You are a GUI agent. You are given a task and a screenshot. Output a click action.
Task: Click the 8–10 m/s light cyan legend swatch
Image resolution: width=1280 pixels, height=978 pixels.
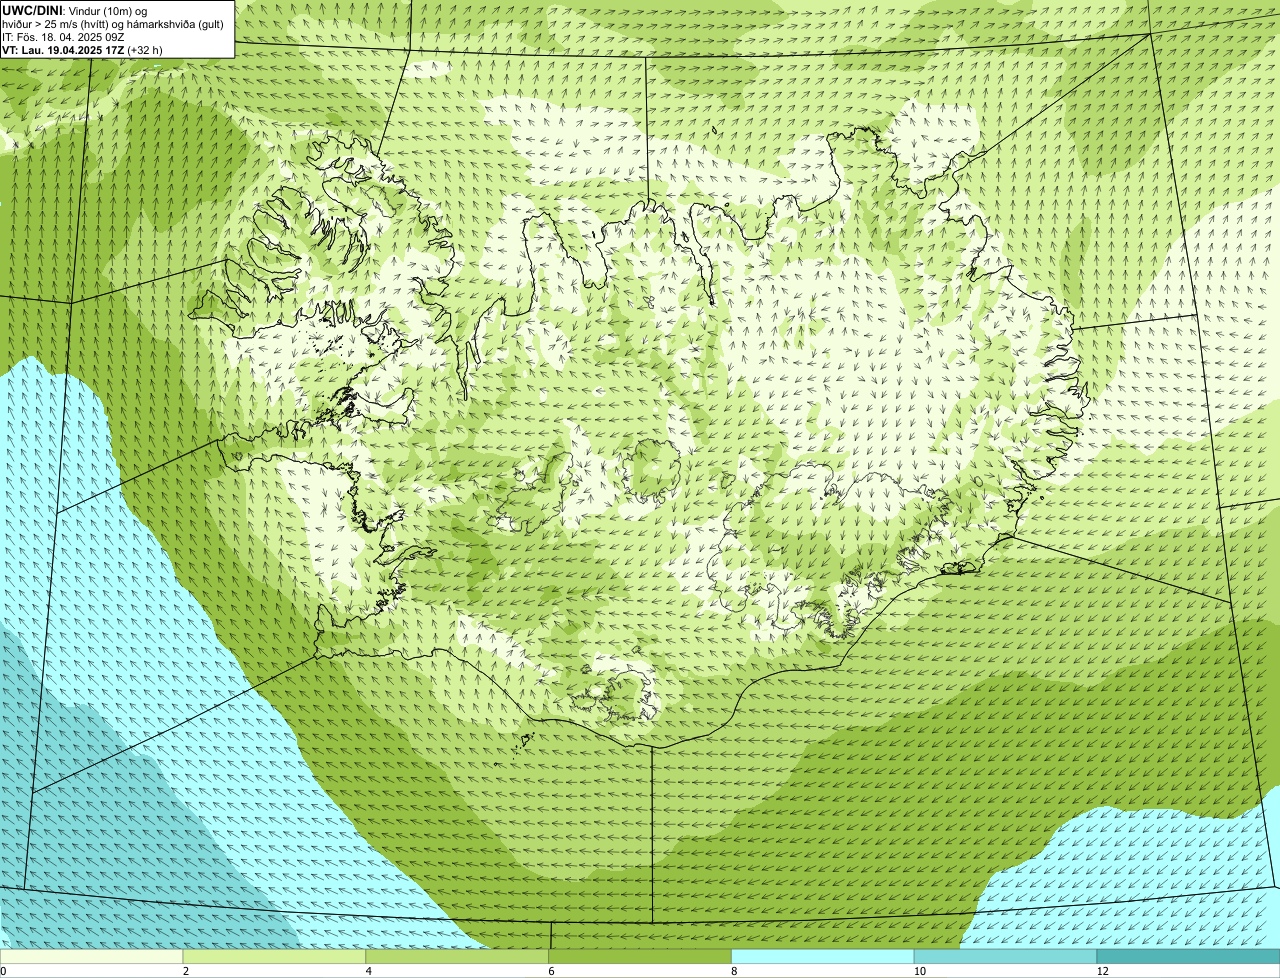[x=823, y=956]
